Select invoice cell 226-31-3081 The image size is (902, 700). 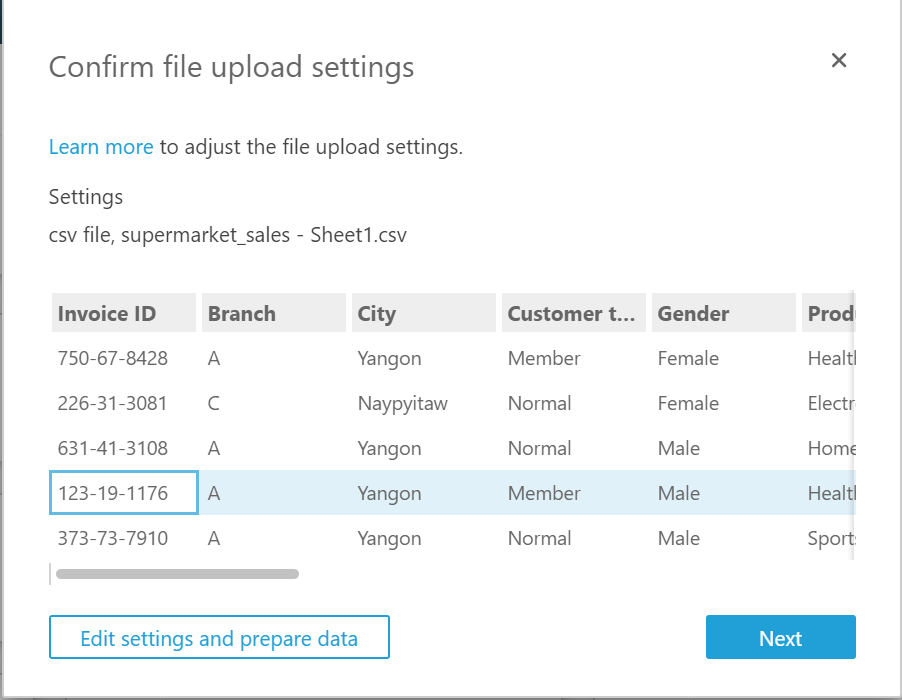click(113, 403)
